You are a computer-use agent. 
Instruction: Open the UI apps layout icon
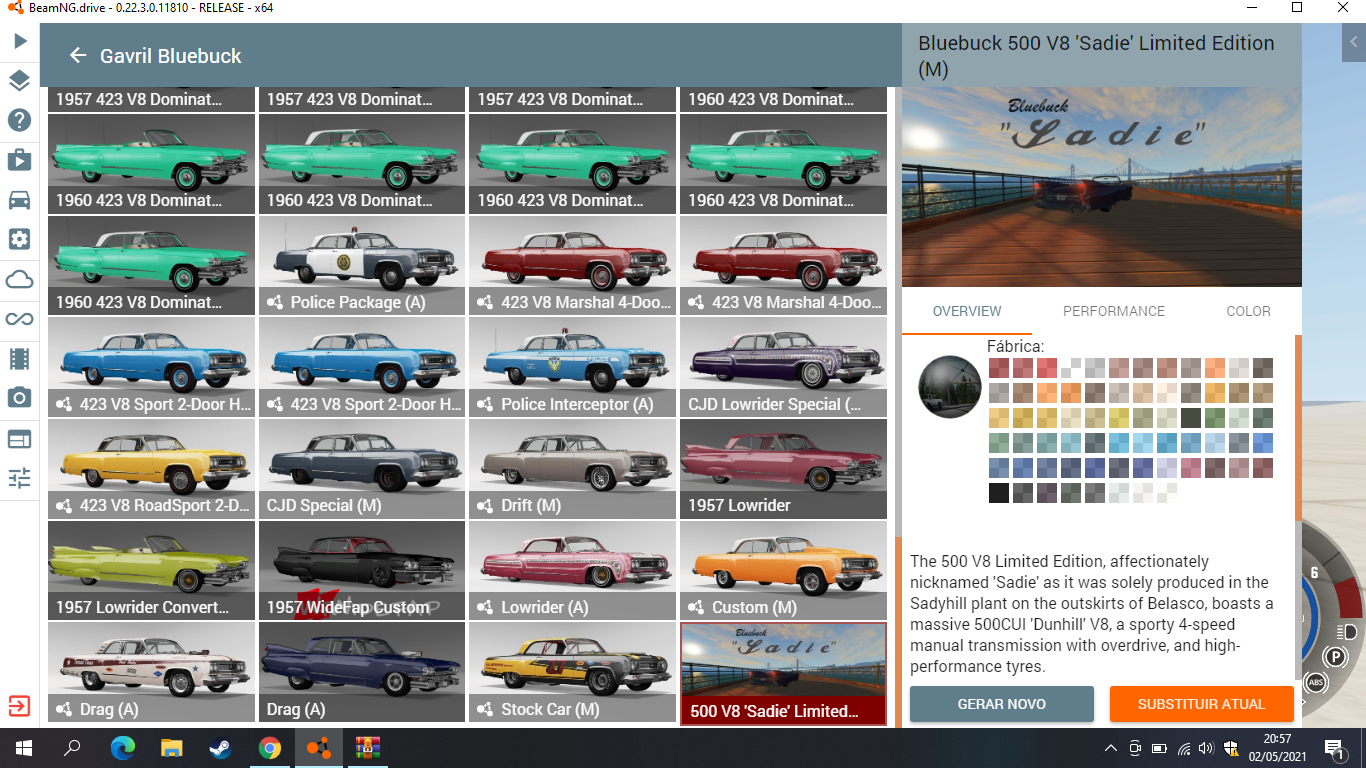click(x=20, y=438)
